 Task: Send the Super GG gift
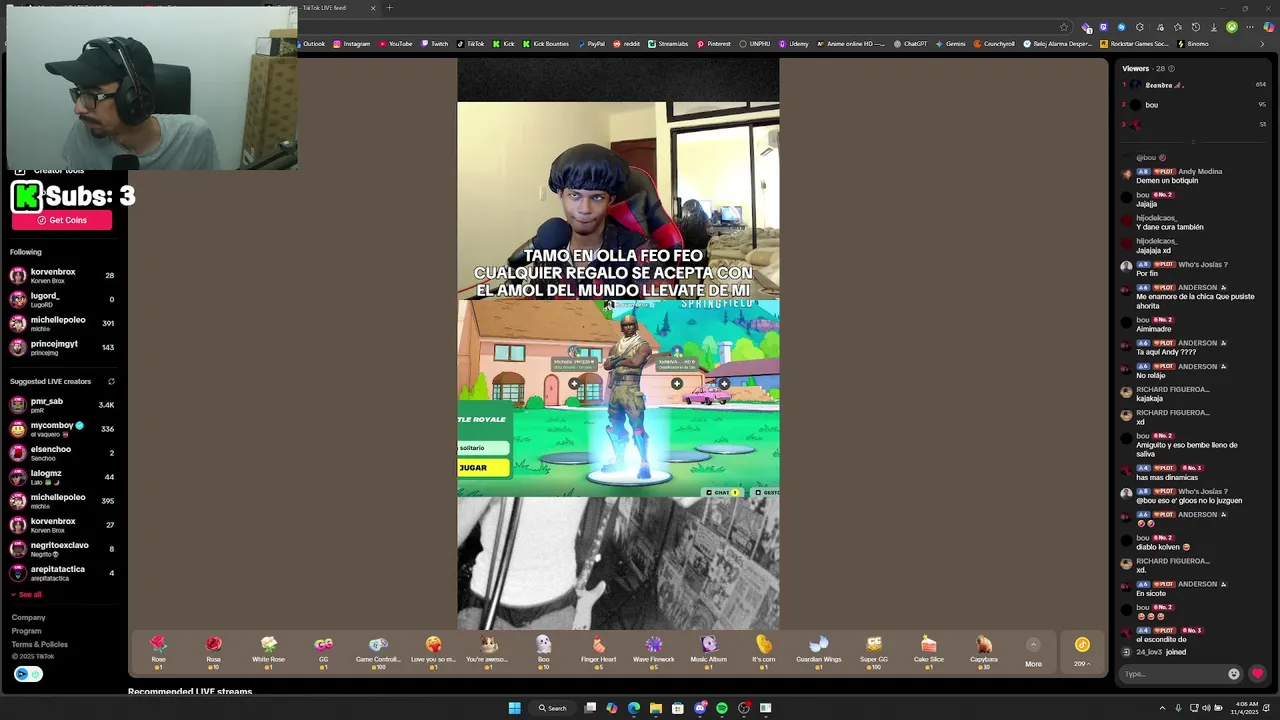coord(873,651)
